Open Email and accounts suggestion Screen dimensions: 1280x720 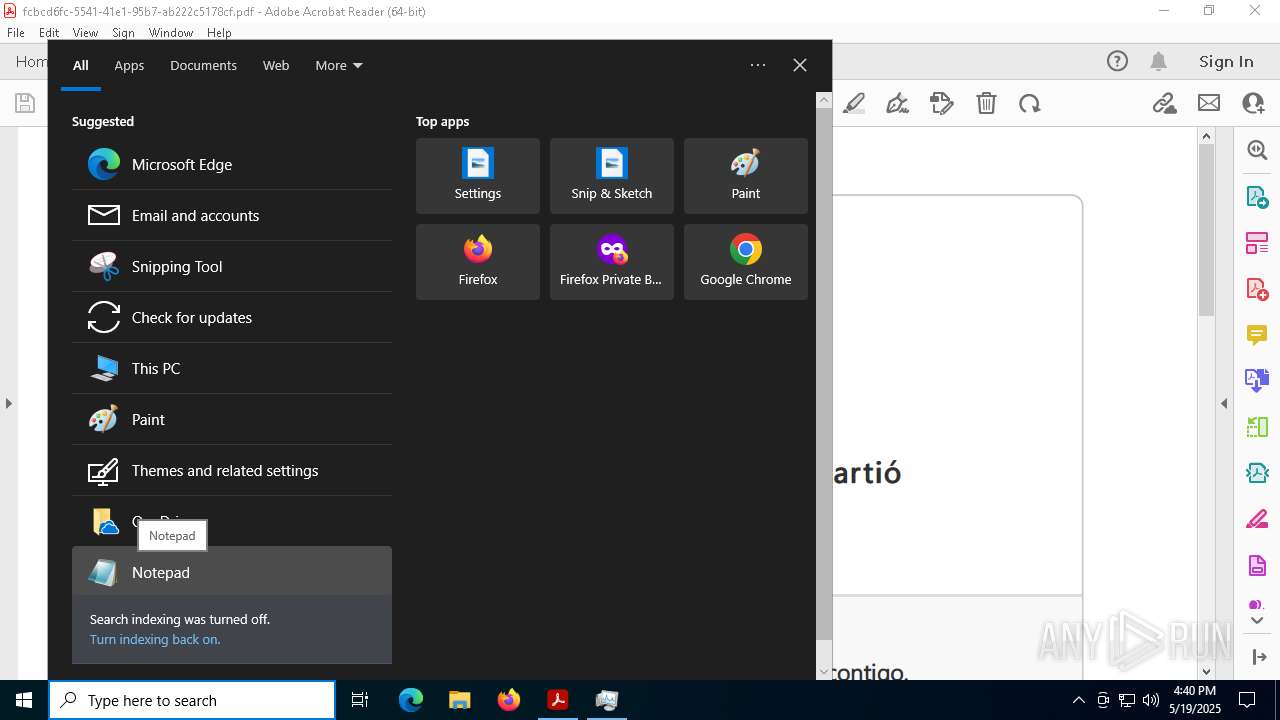[232, 216]
